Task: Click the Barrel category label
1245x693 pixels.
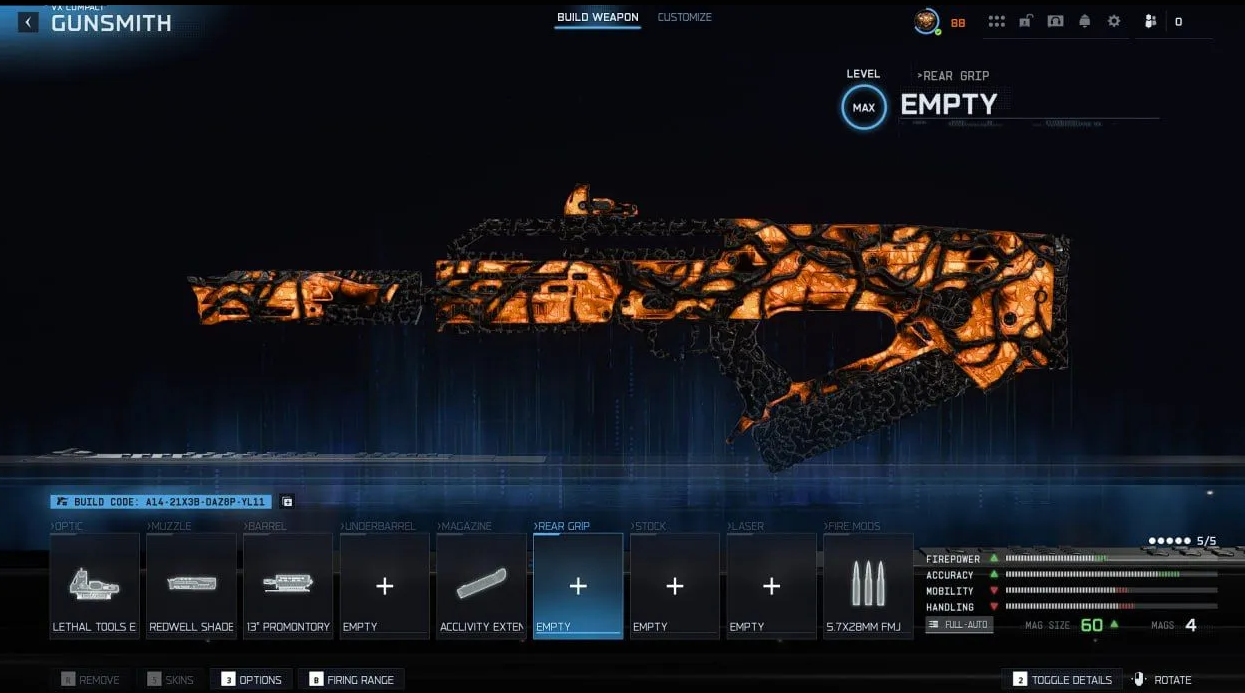Action: [x=265, y=526]
